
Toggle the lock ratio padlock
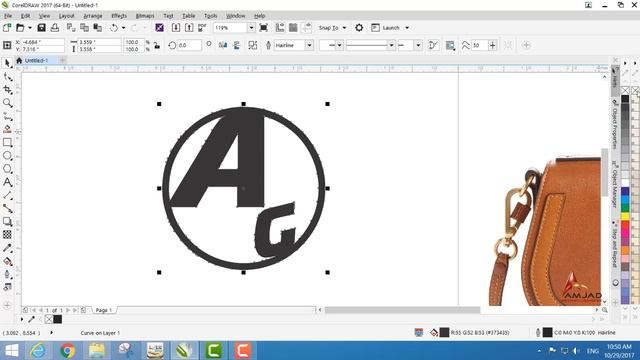[x=157, y=45]
